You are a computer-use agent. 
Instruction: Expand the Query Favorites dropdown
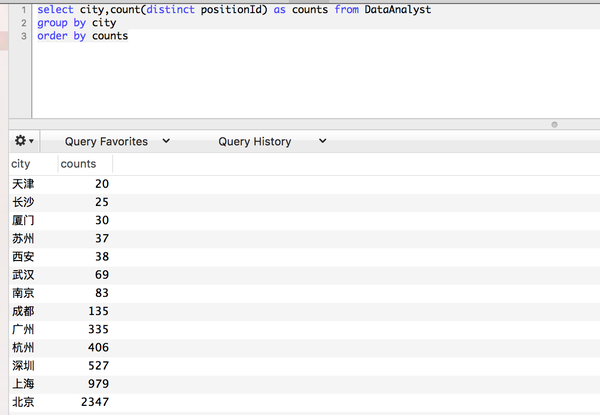(x=117, y=142)
